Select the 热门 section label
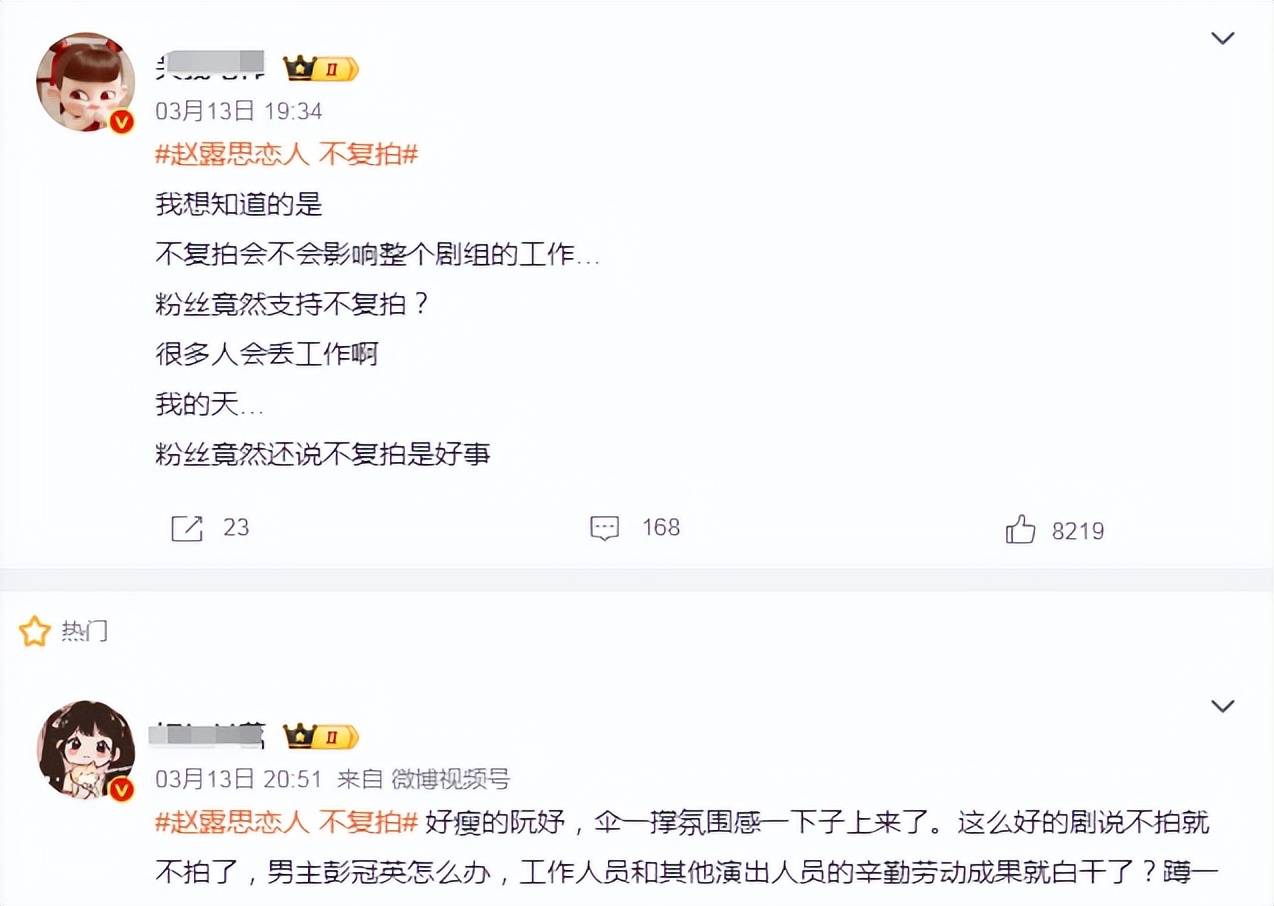 click(x=84, y=631)
